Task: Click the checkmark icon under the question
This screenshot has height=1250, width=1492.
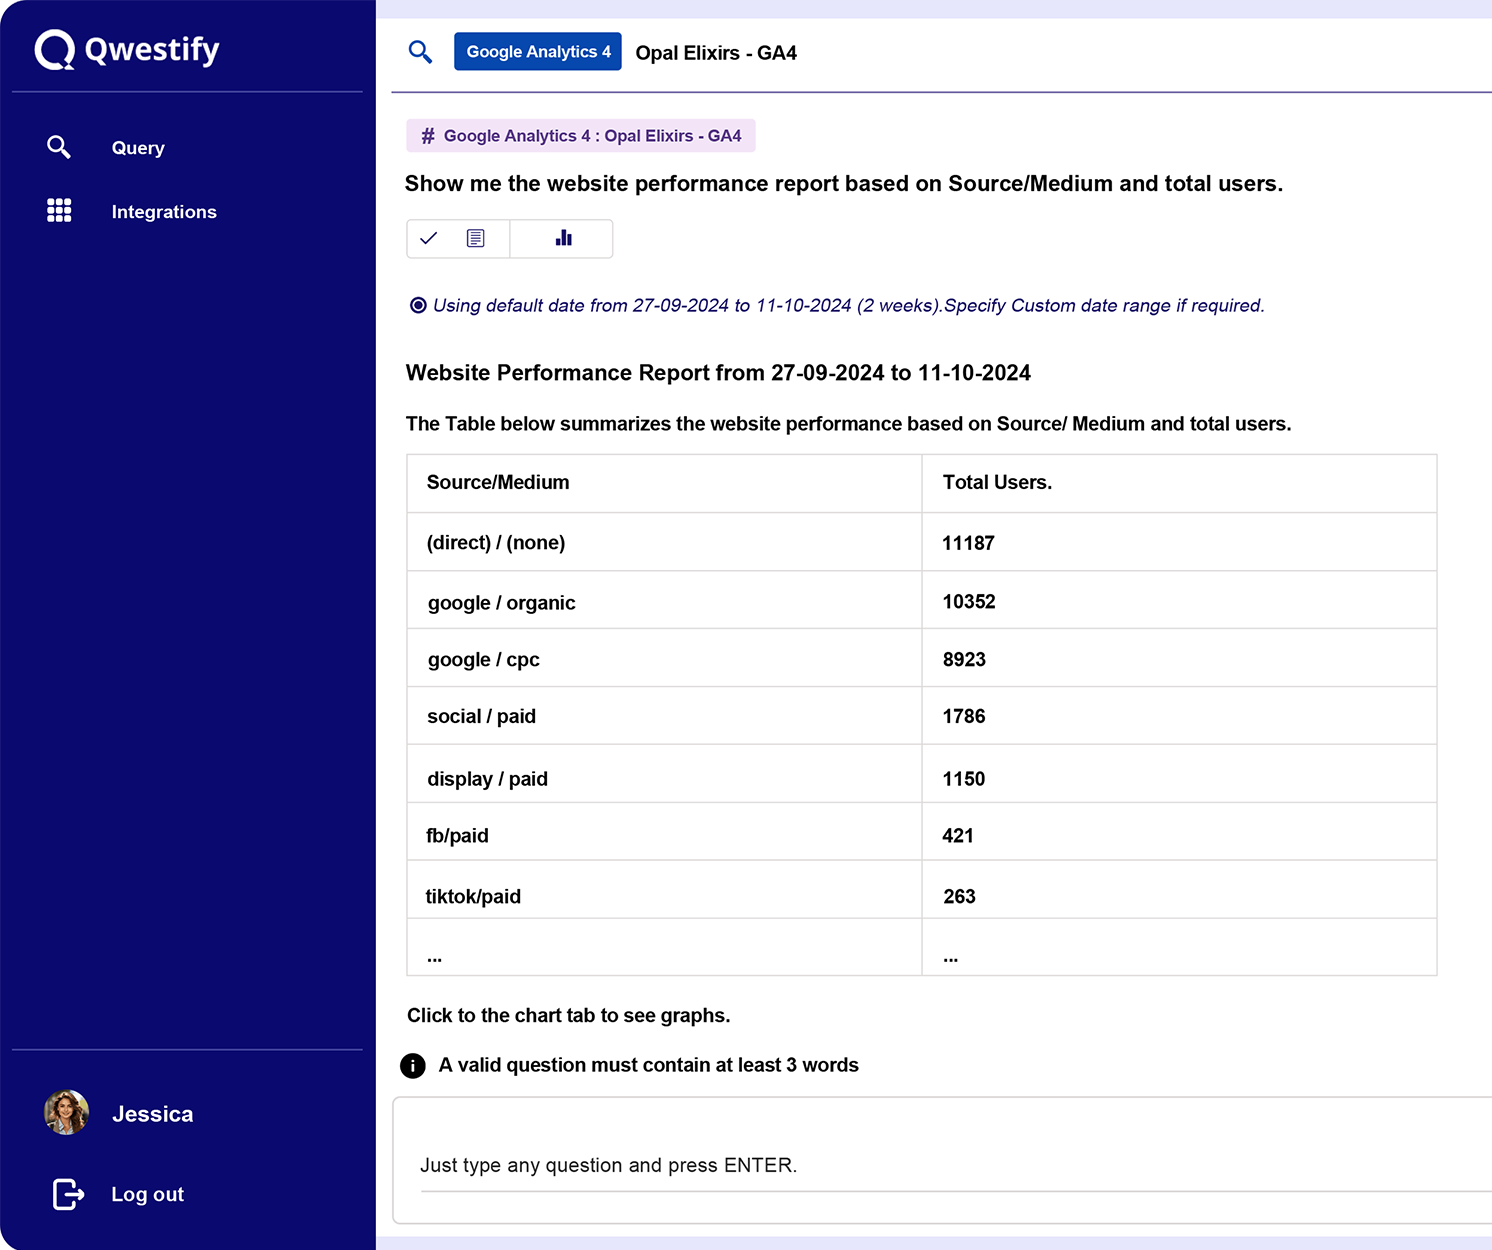Action: click(x=429, y=239)
